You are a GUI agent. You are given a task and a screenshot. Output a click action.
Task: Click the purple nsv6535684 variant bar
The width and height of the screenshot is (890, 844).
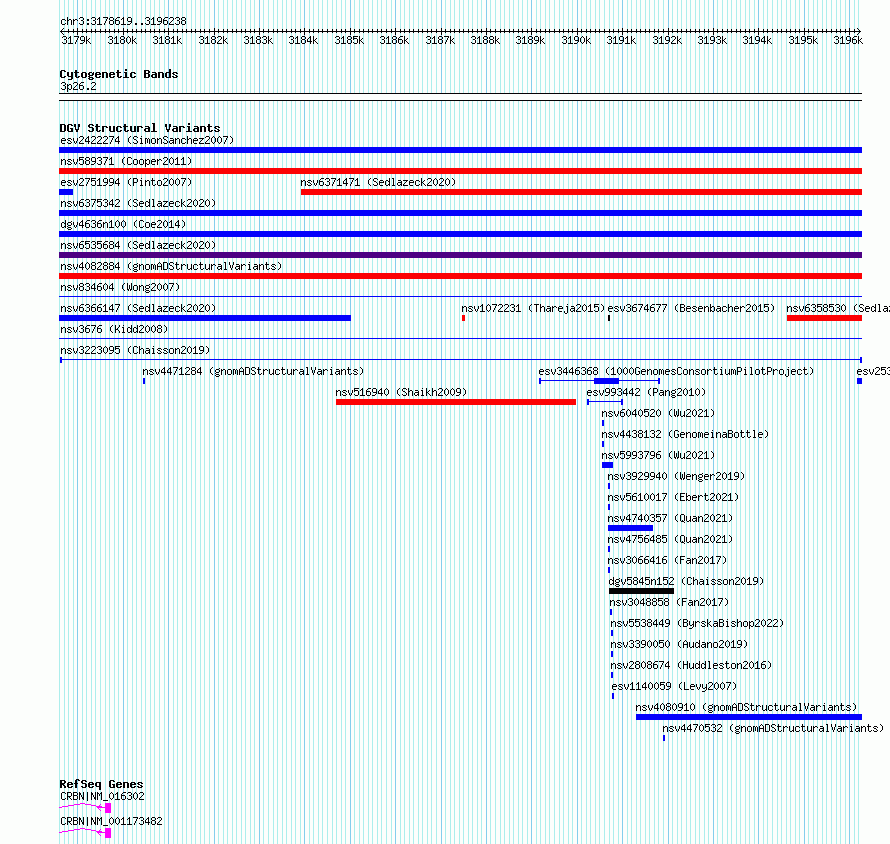point(460,255)
